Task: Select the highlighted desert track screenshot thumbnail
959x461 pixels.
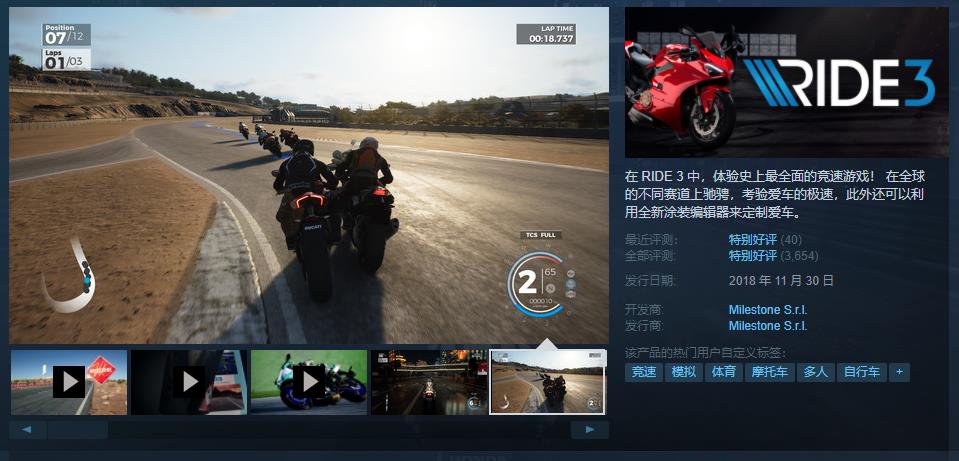Action: [548, 382]
